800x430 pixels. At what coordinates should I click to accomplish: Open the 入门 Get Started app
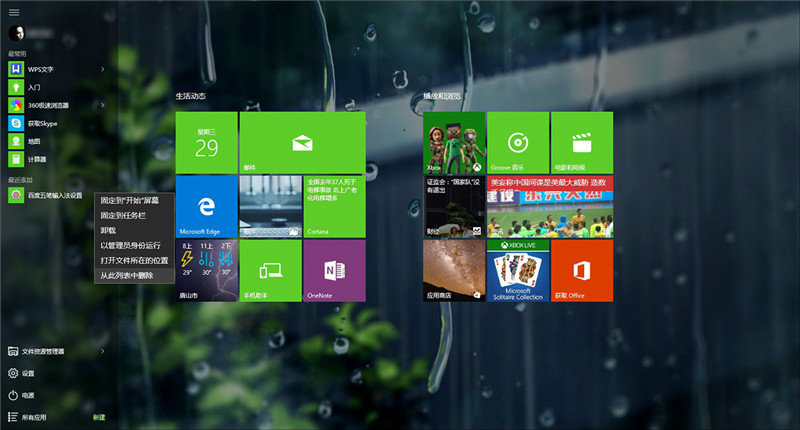coord(57,87)
